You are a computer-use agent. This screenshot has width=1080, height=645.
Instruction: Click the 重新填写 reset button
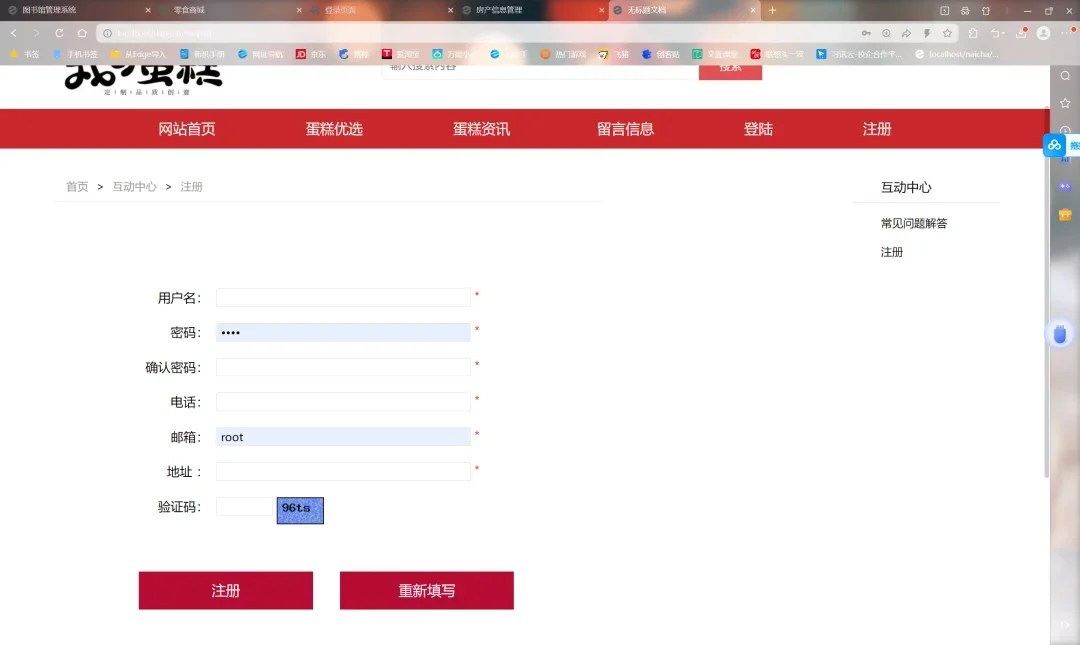tap(426, 590)
